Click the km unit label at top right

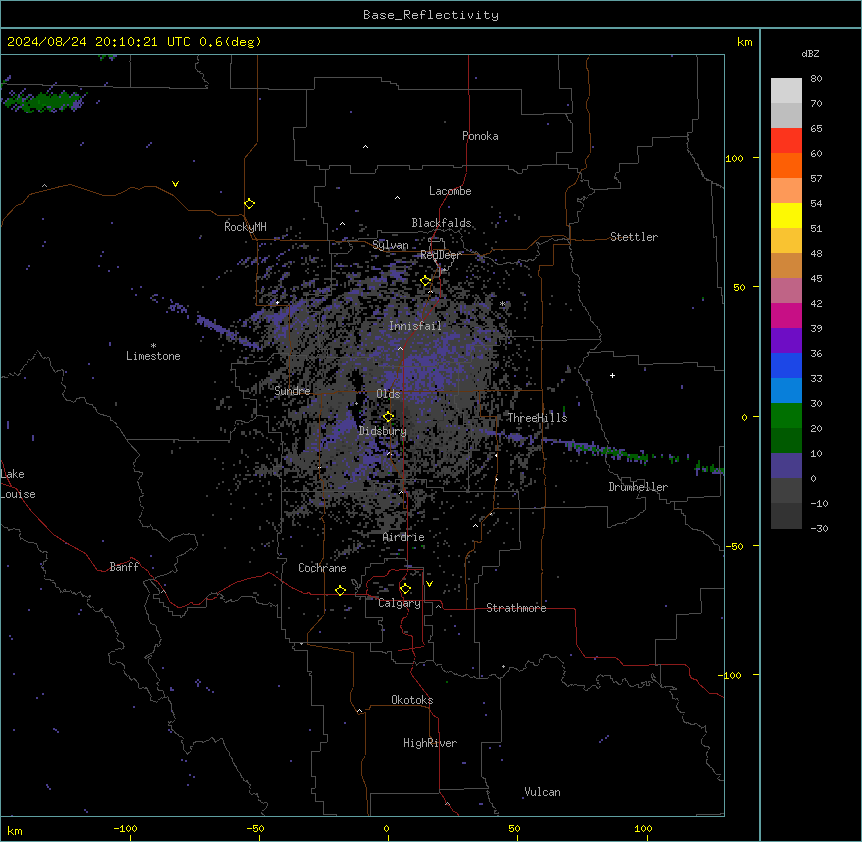[x=744, y=42]
